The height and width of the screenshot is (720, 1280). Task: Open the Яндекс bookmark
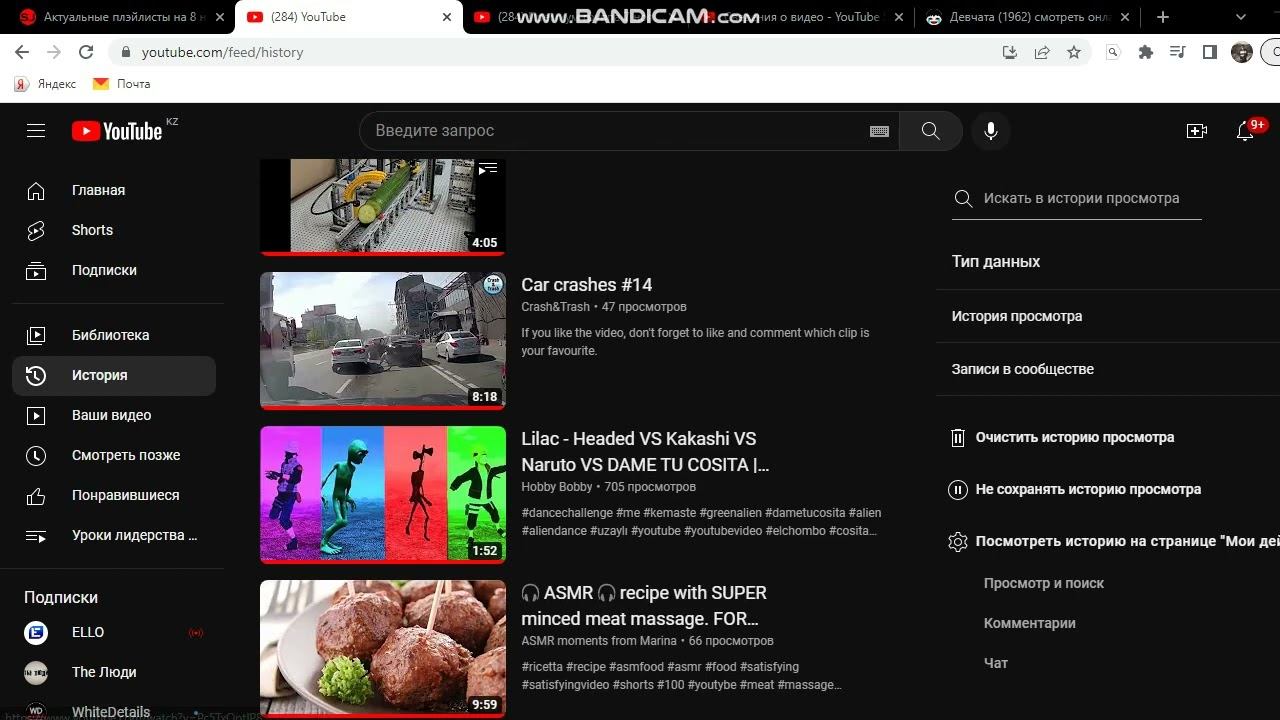click(46, 84)
